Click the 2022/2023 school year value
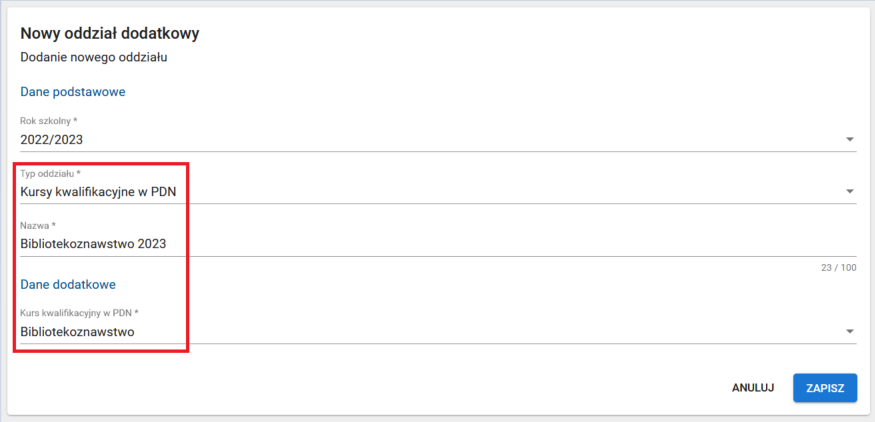Image resolution: width=875 pixels, height=422 pixels. click(x=53, y=140)
